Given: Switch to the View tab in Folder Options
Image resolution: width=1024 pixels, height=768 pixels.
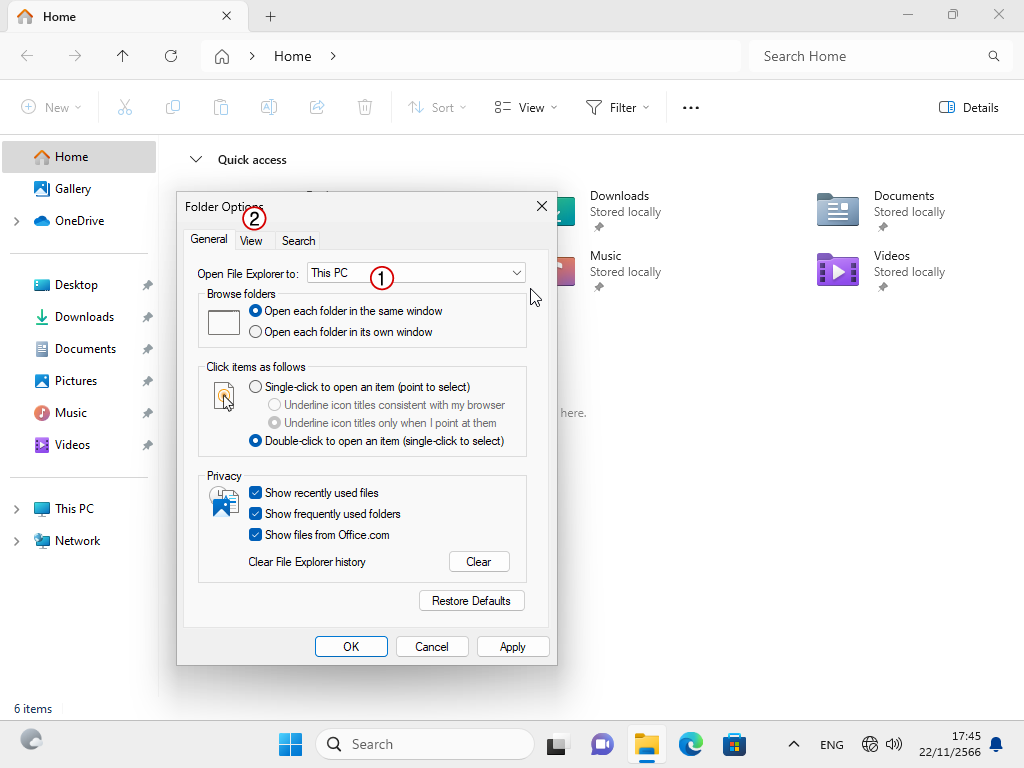Looking at the screenshot, I should [x=251, y=241].
